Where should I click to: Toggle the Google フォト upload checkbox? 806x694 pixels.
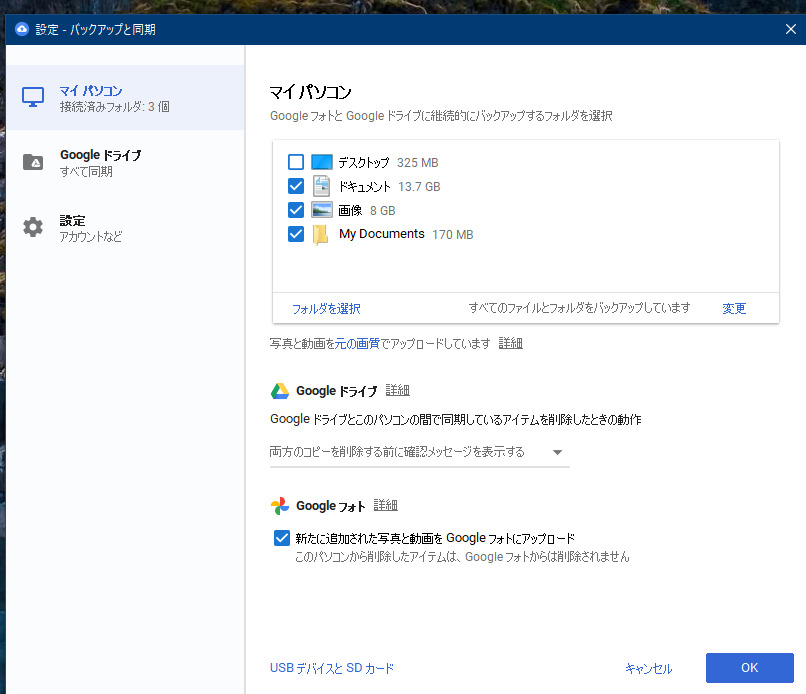(281, 538)
